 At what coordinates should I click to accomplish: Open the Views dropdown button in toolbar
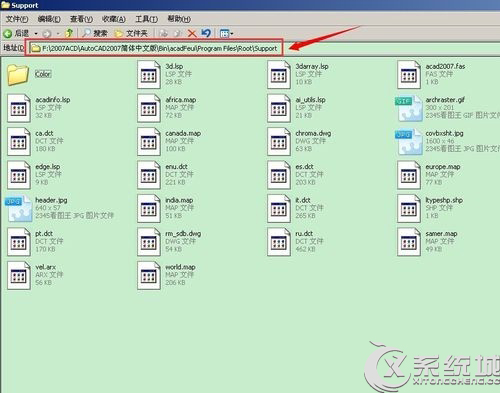coord(227,33)
